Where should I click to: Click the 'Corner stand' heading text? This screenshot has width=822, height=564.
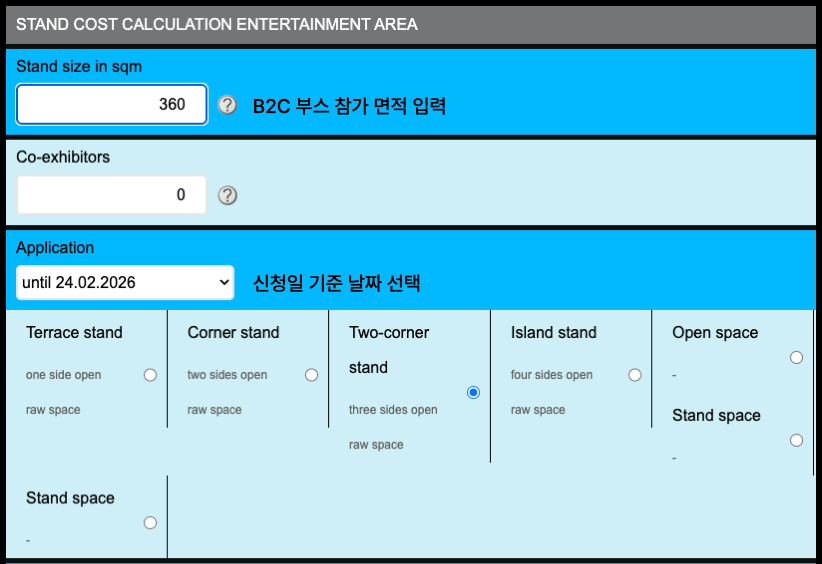[233, 332]
